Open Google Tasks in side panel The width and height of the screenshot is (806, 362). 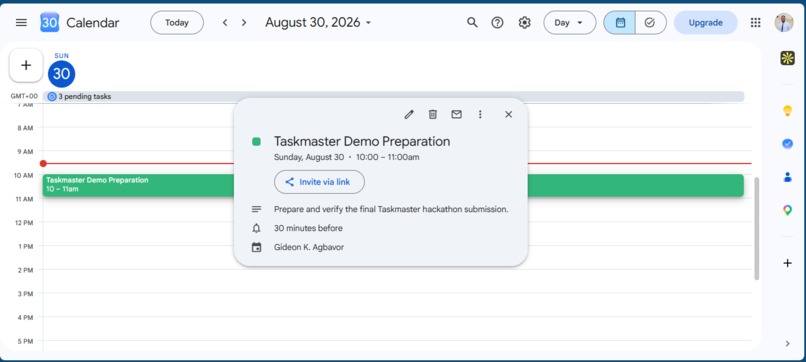point(787,144)
